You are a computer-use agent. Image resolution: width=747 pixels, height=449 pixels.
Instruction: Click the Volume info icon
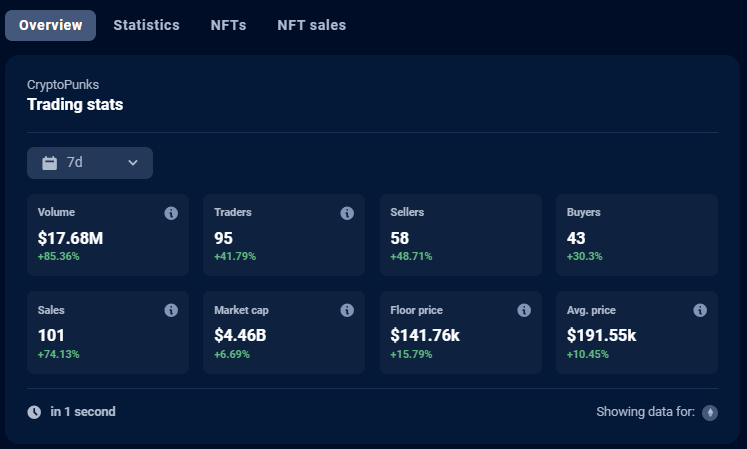point(171,213)
